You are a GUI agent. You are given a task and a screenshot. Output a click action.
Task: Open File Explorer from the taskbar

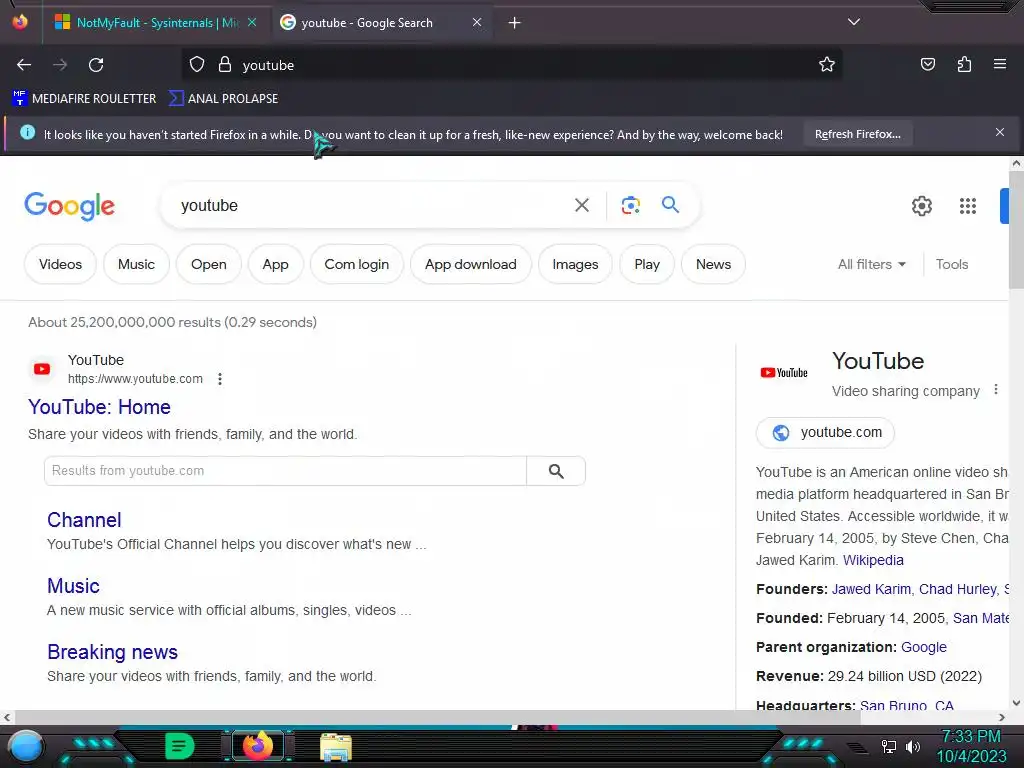click(x=336, y=746)
